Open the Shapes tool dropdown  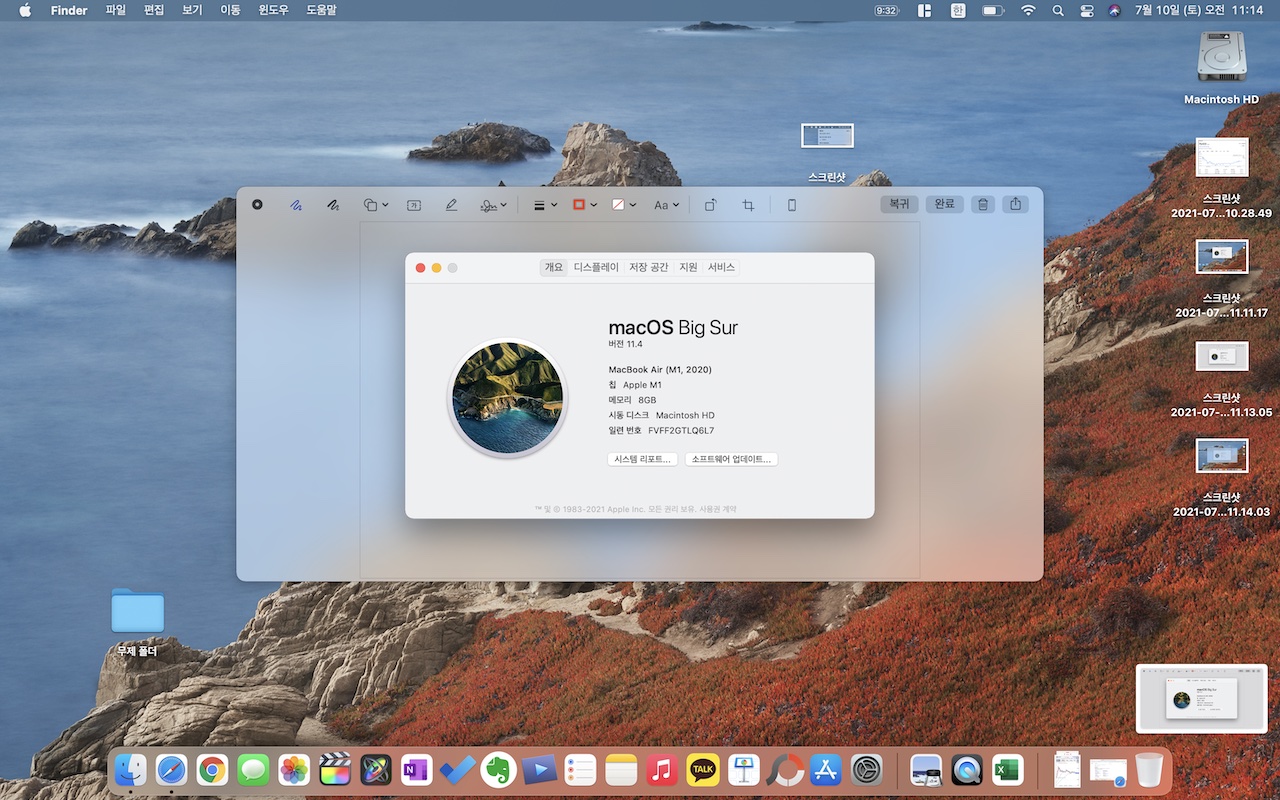(x=376, y=204)
